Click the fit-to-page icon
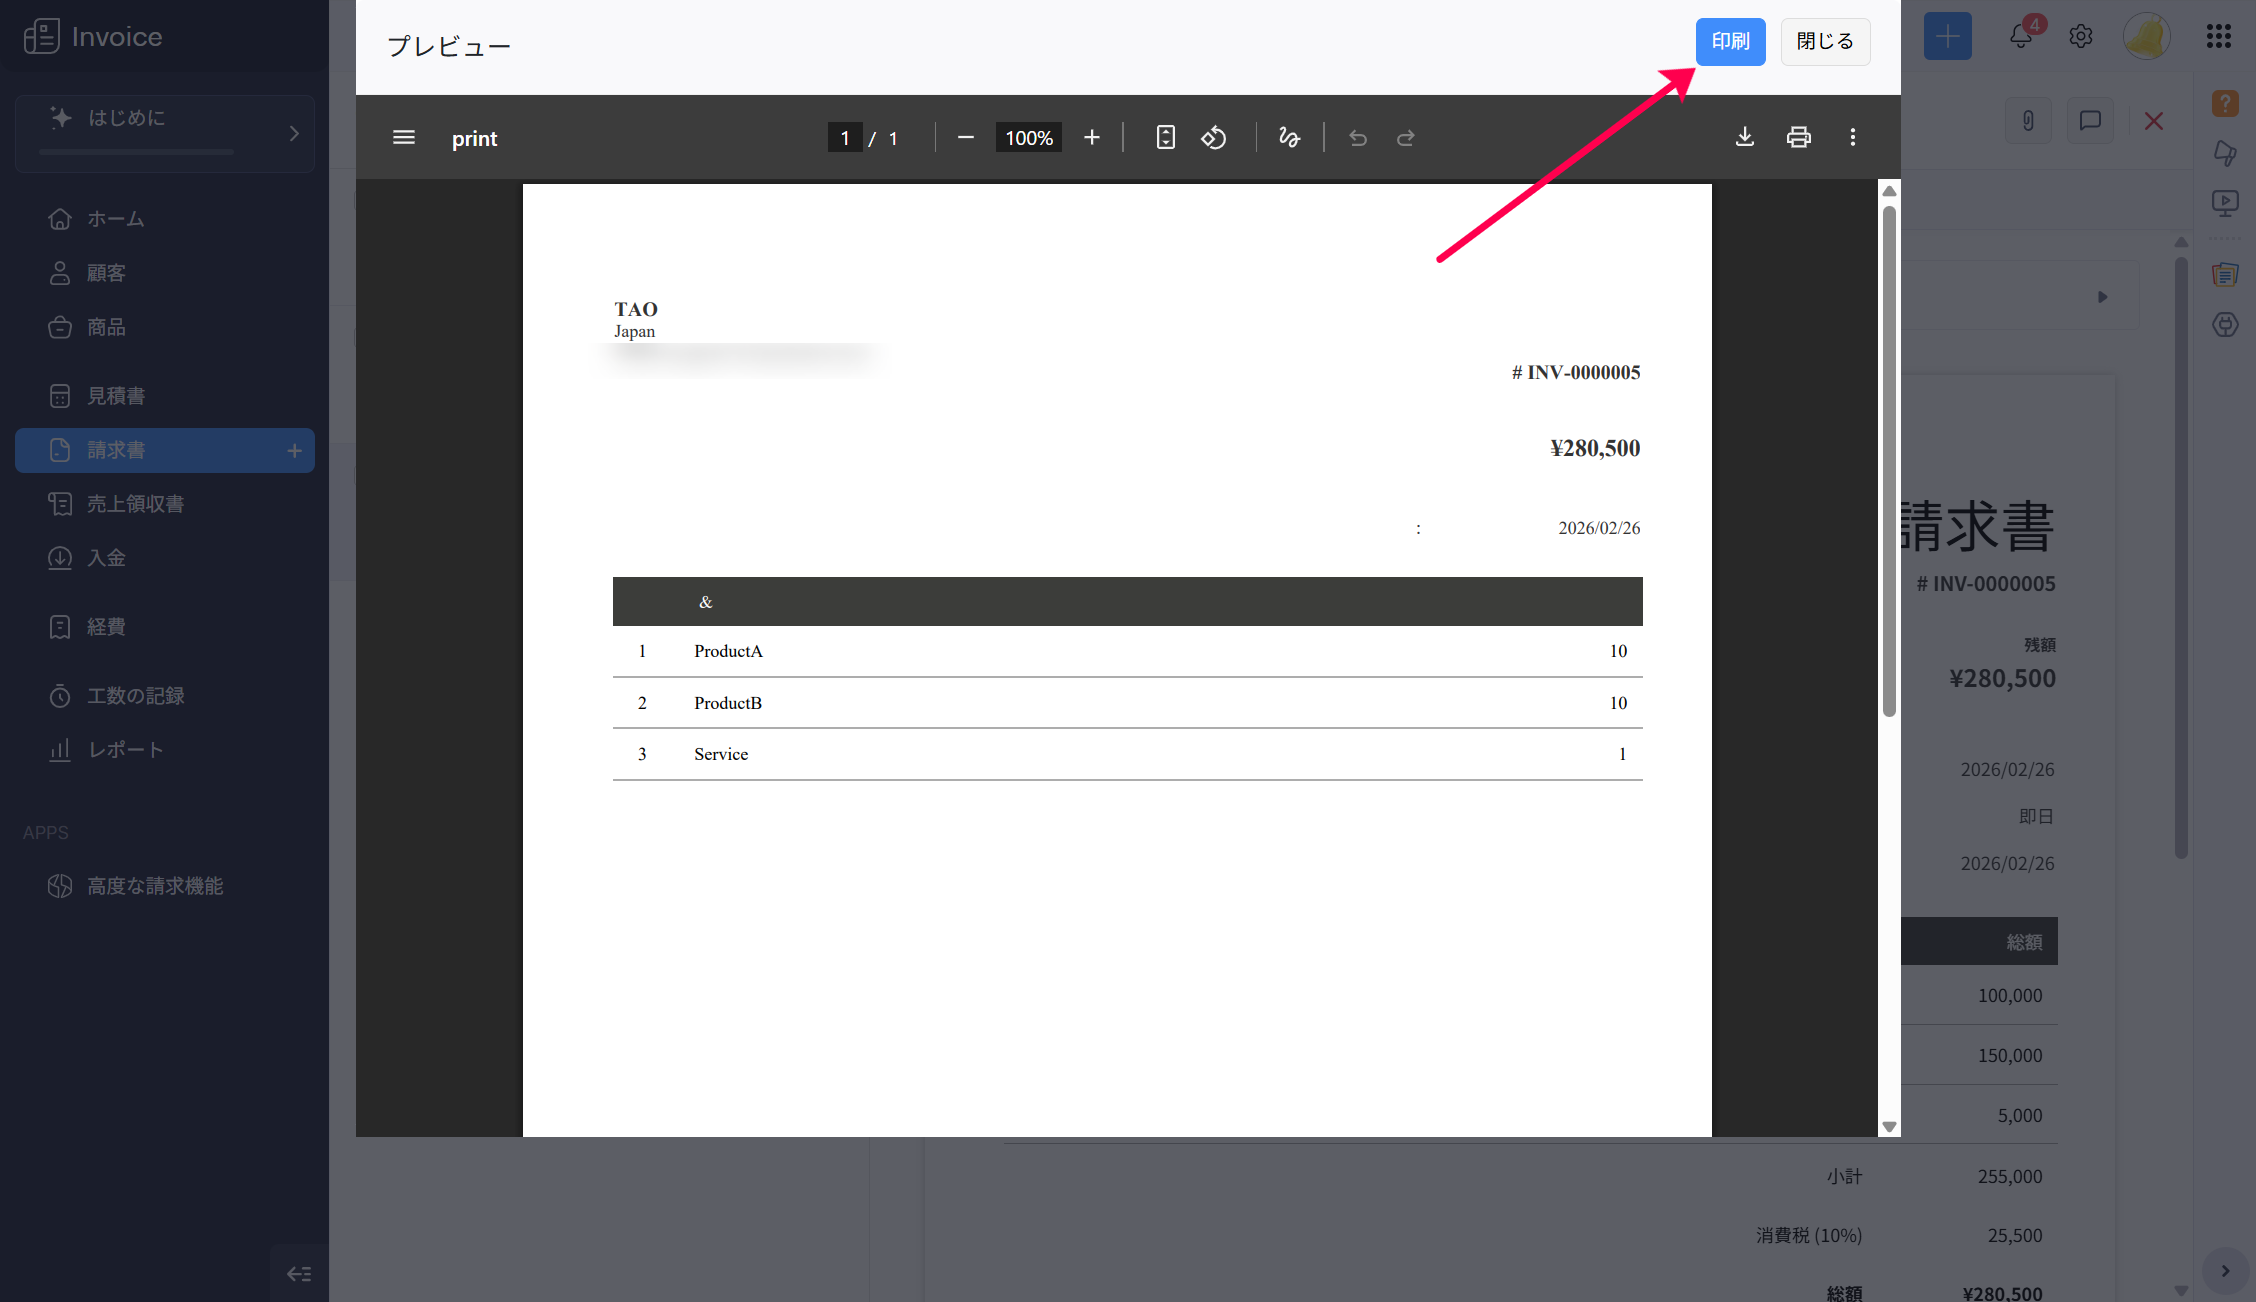The width and height of the screenshot is (2256, 1302). pyautogui.click(x=1165, y=137)
